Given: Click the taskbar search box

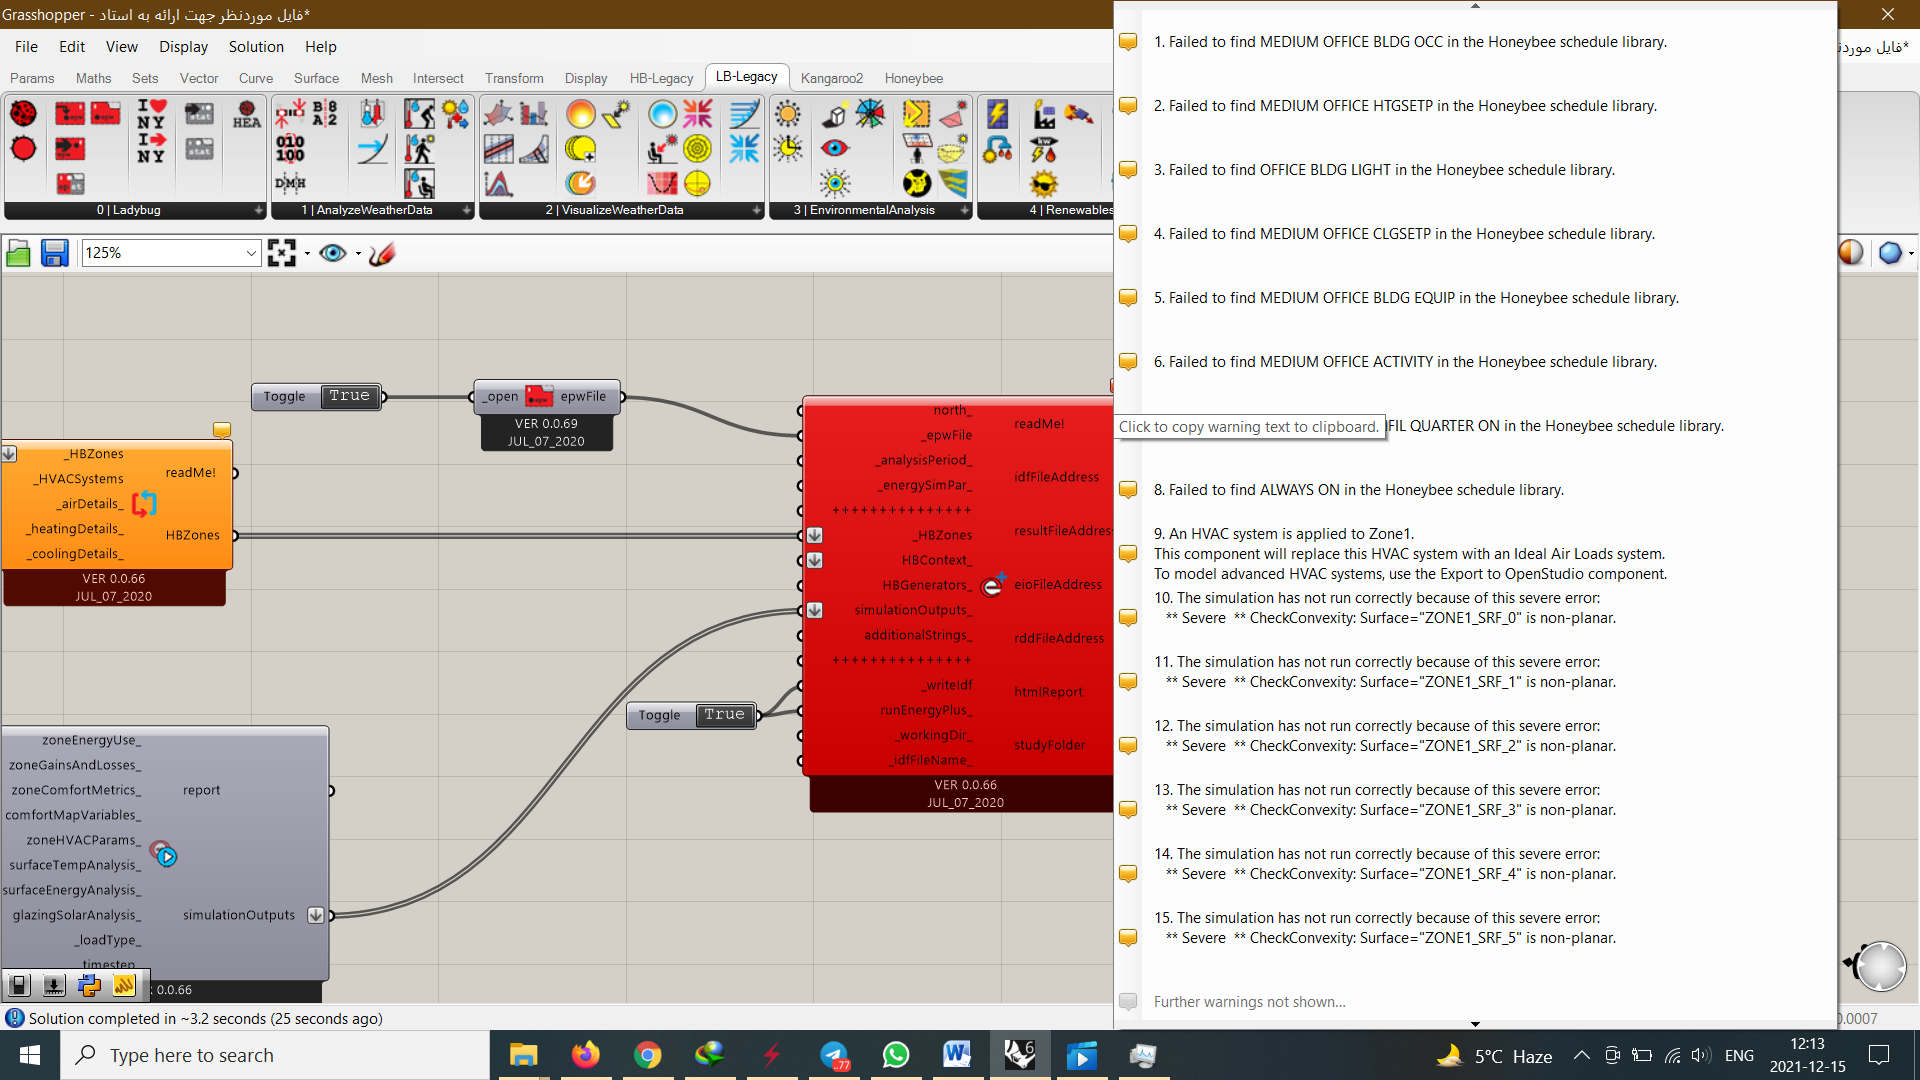Looking at the screenshot, I should point(275,1055).
